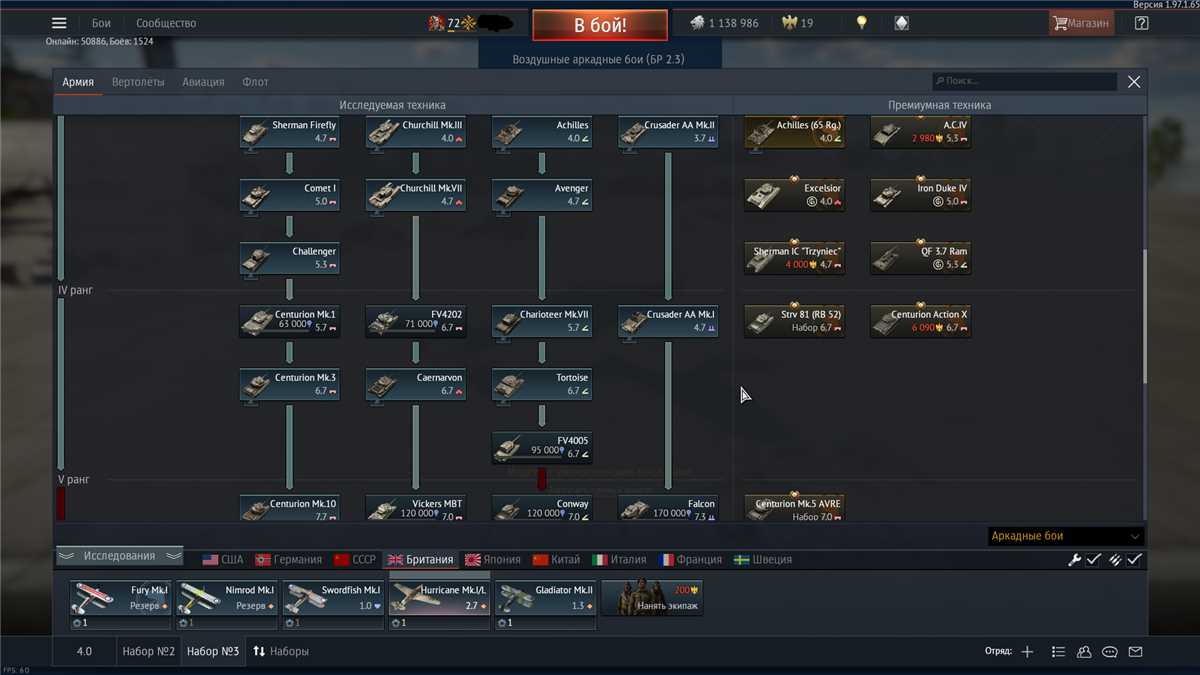Viewport: 1200px width, 675px height.
Task: Open the Магазин shop
Action: [1081, 23]
